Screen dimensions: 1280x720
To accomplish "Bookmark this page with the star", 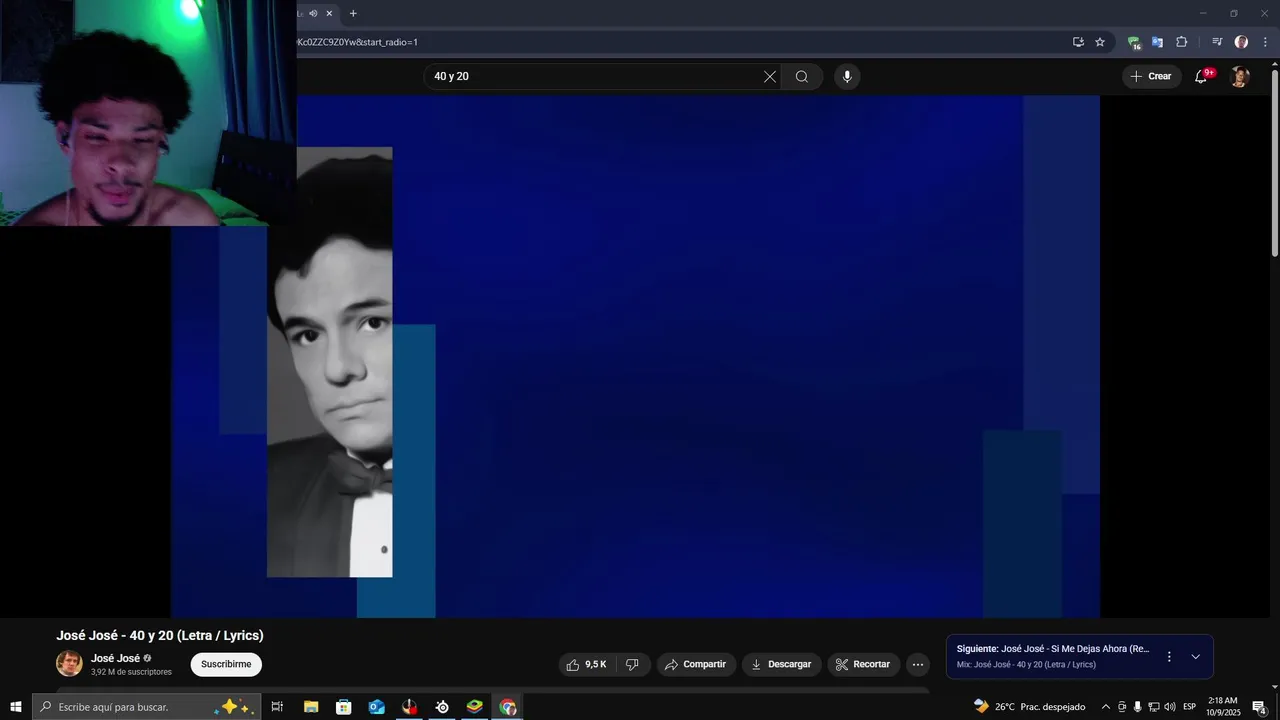I will click(x=1100, y=42).
